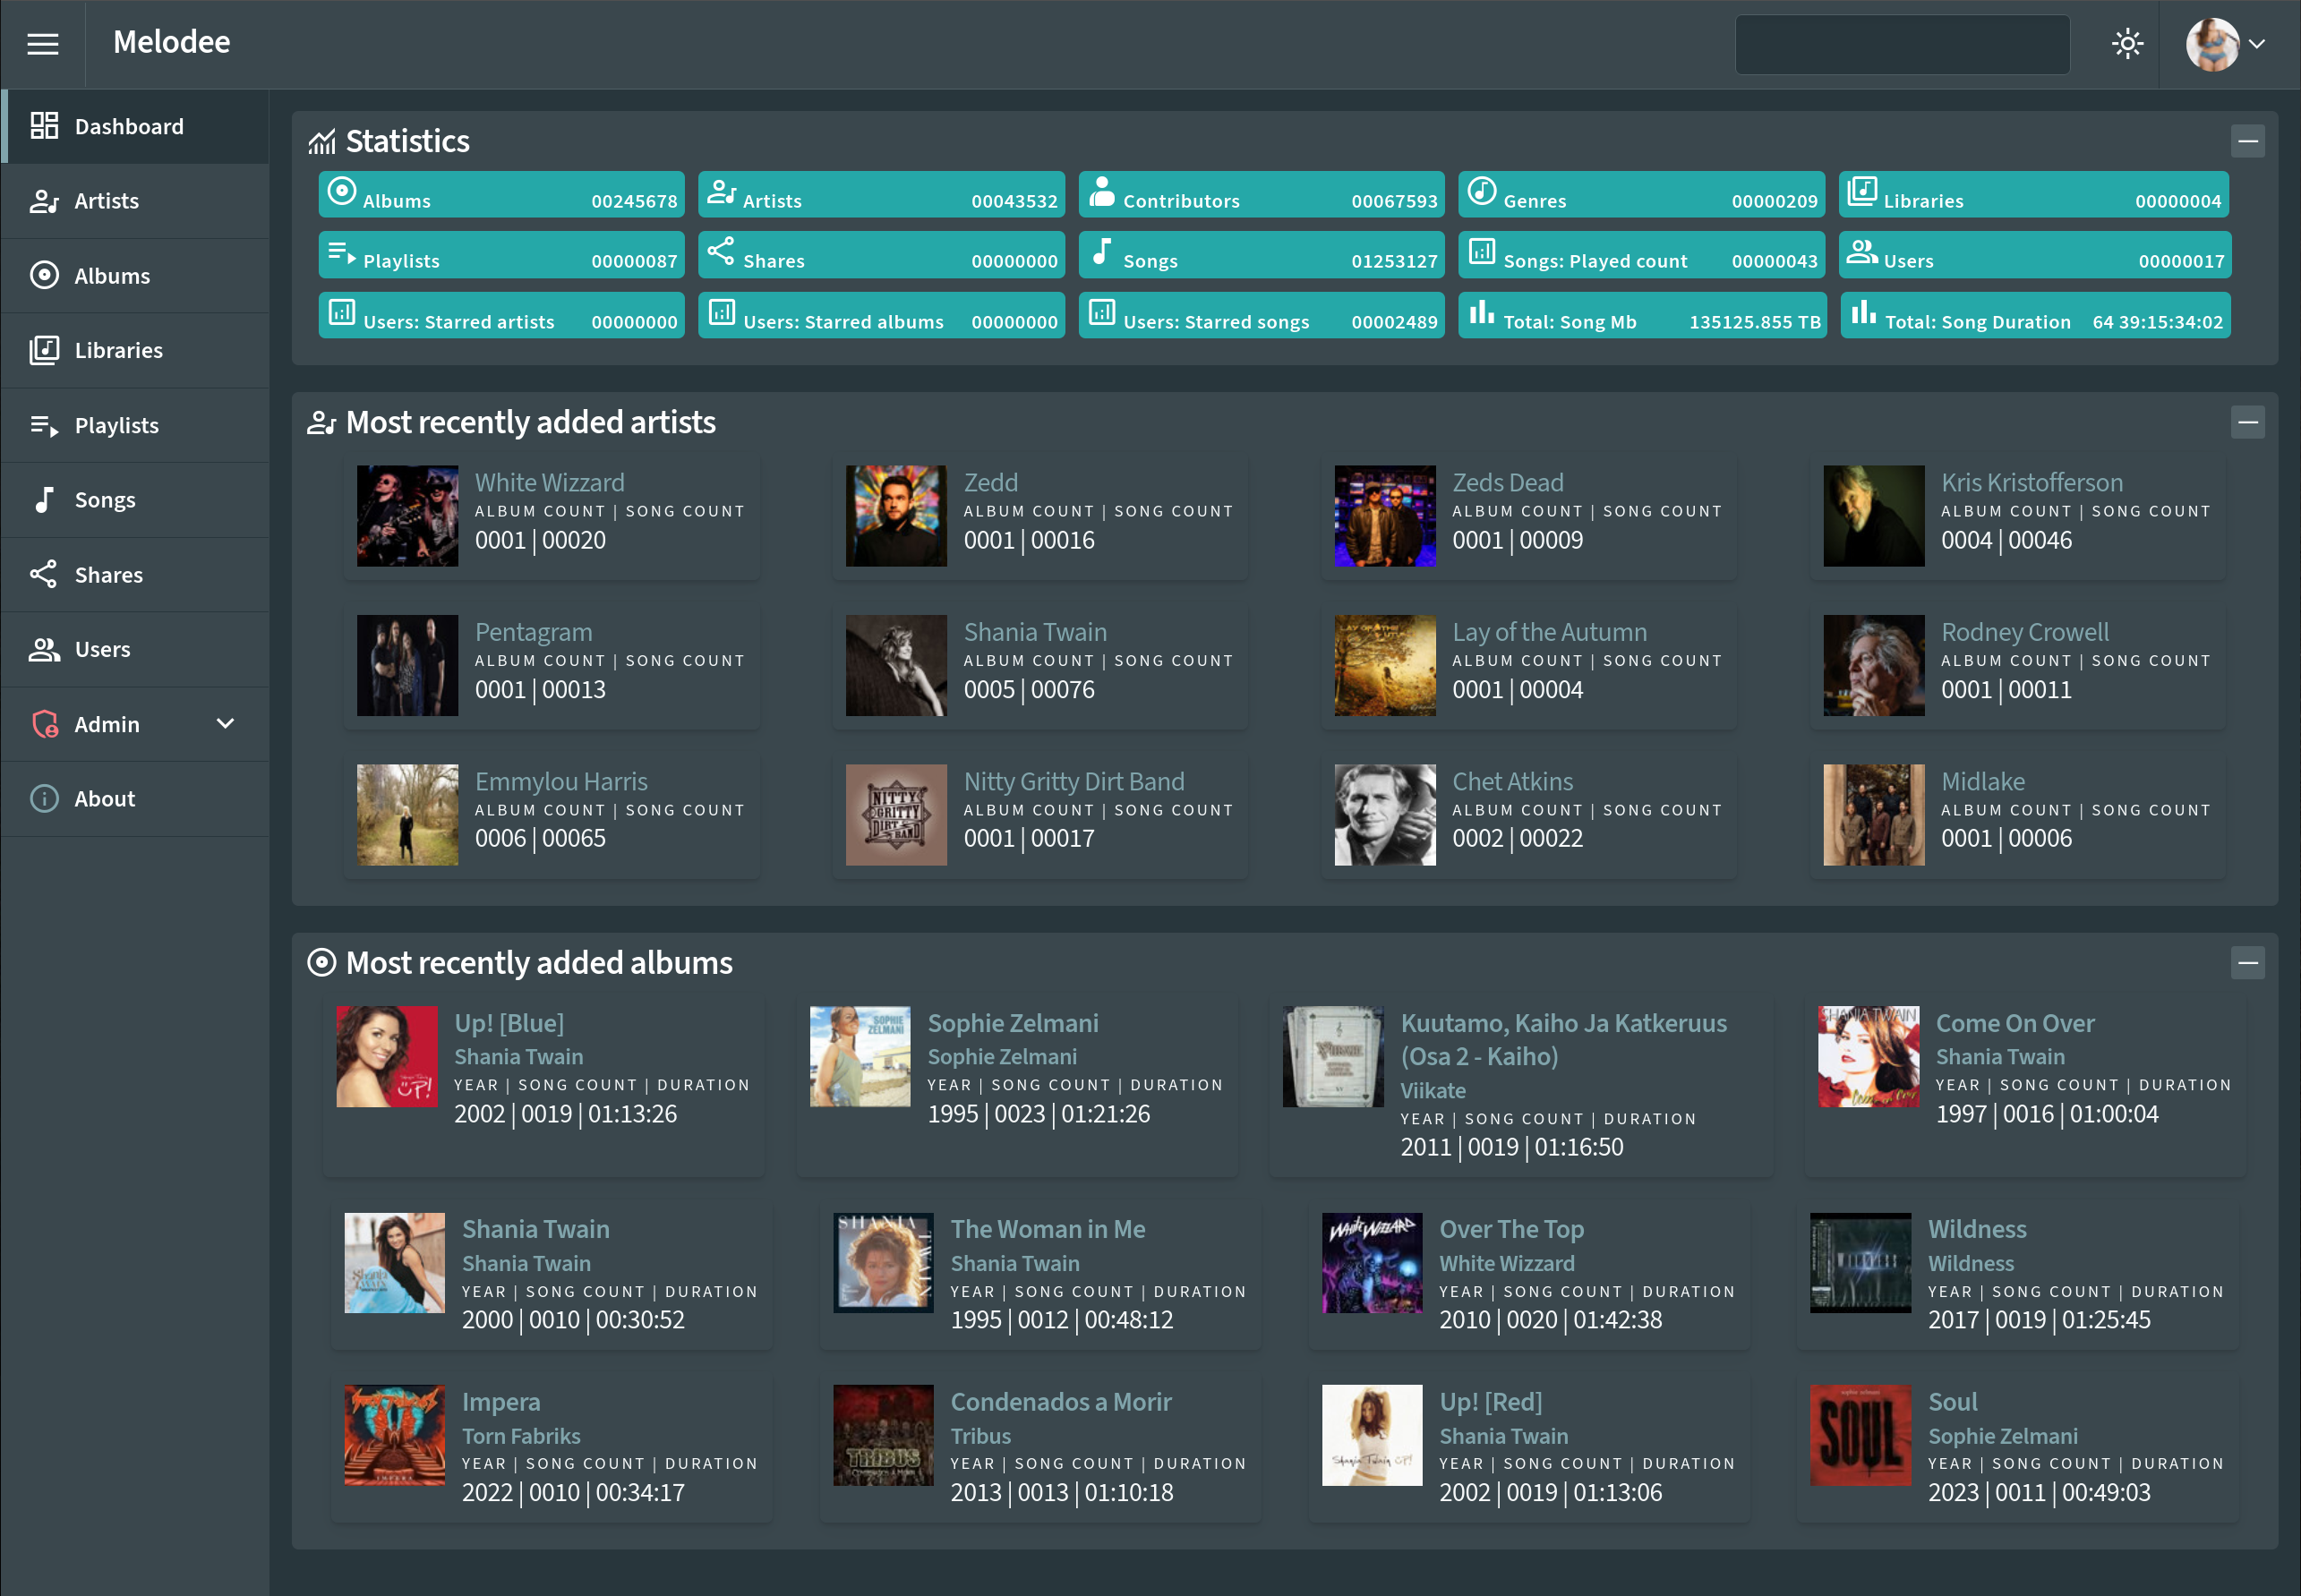Image resolution: width=2301 pixels, height=1596 pixels.
Task: Open the Kris Kristofferson artist link
Action: [x=2030, y=482]
